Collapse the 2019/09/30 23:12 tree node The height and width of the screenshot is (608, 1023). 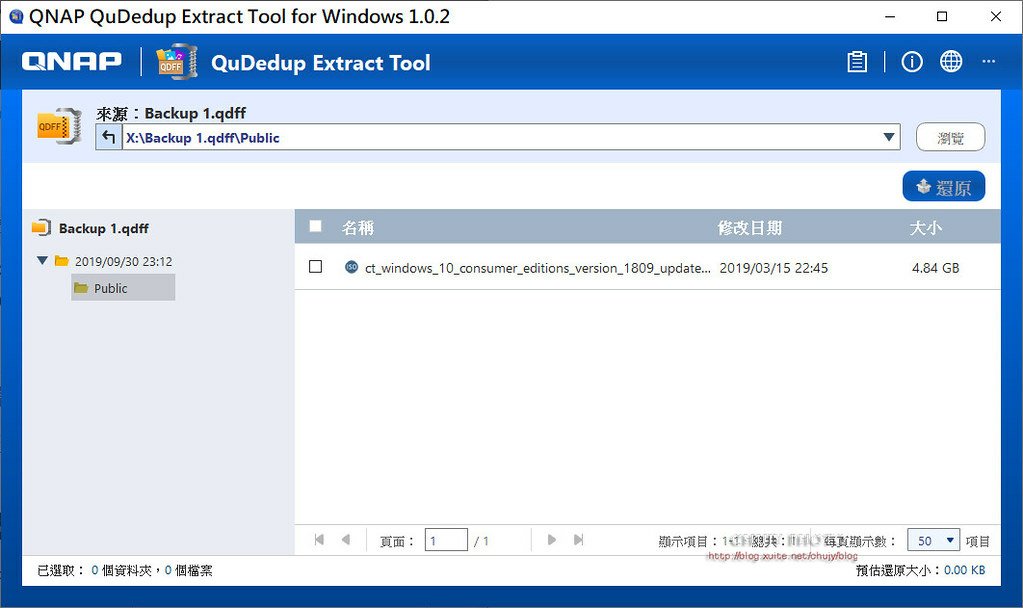42,260
